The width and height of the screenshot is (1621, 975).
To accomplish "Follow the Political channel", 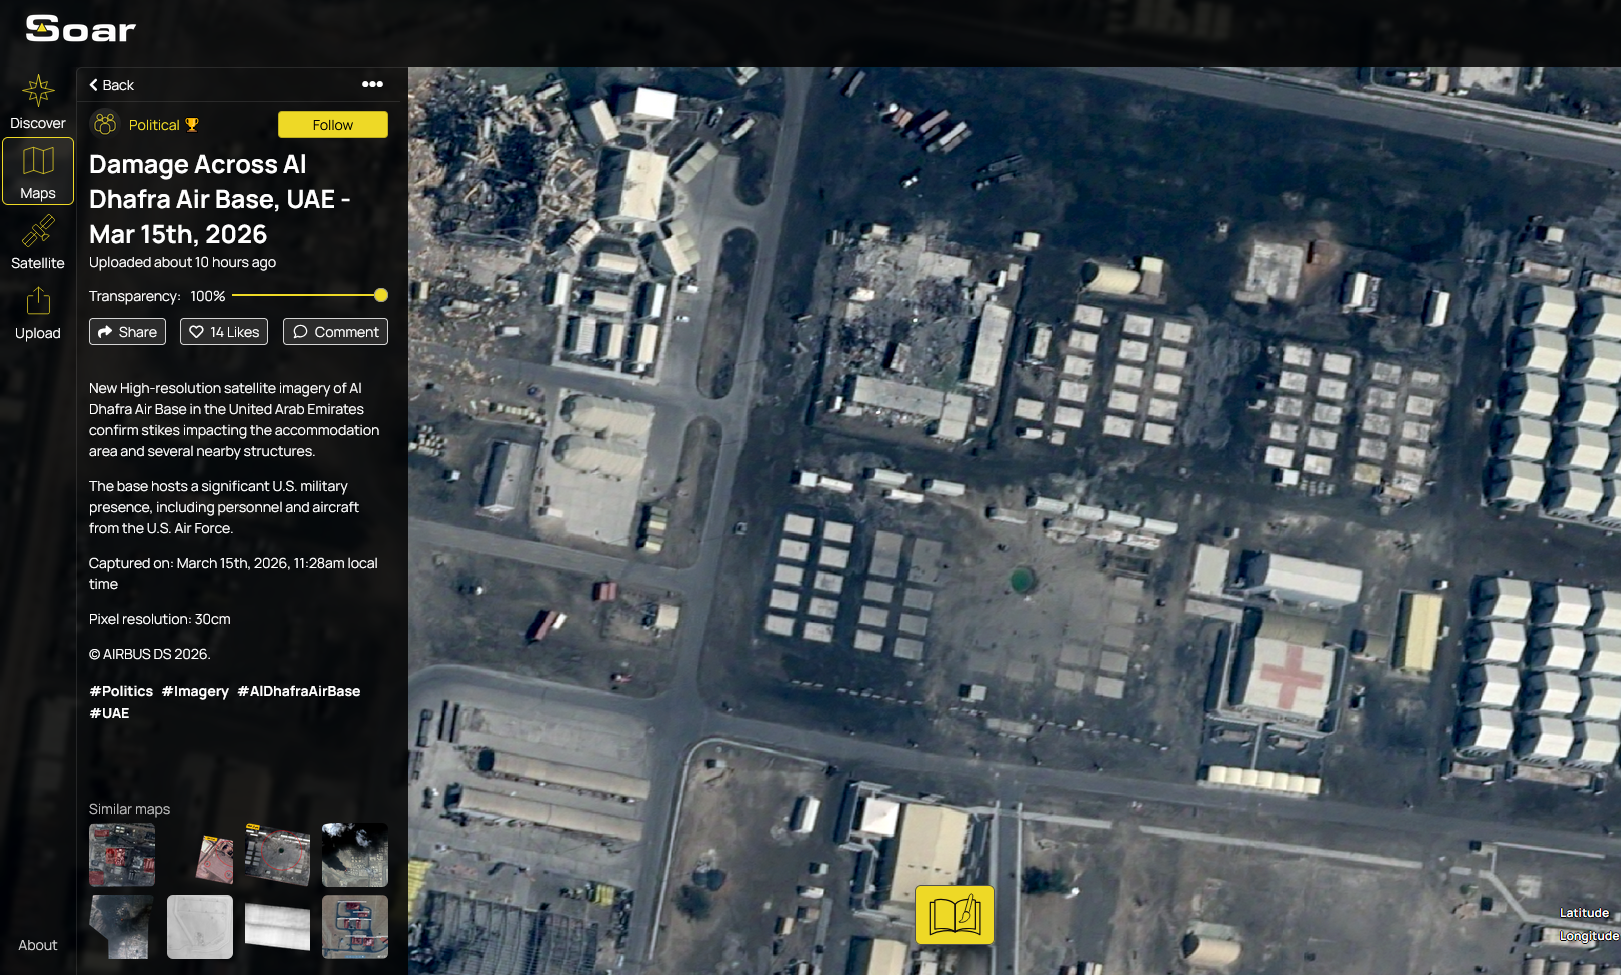I will 332,125.
